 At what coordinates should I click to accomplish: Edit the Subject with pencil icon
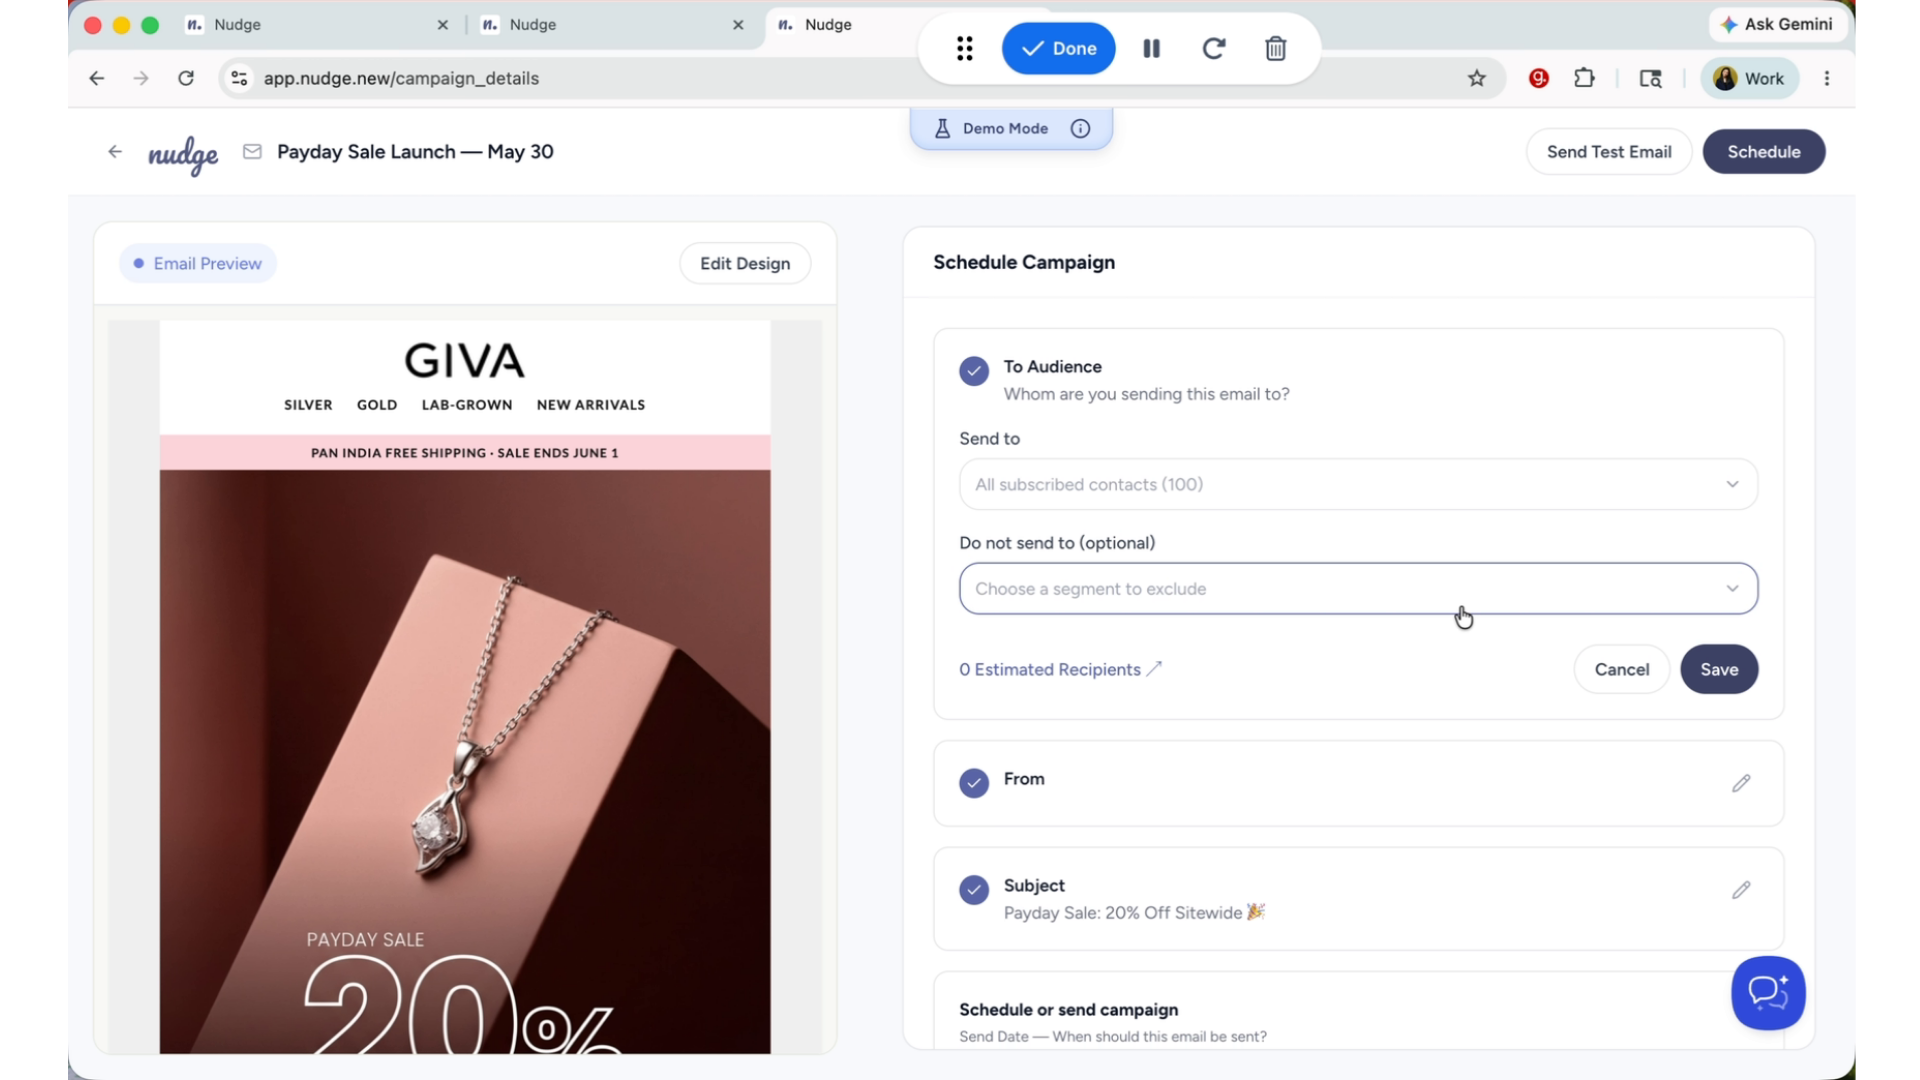coord(1741,889)
